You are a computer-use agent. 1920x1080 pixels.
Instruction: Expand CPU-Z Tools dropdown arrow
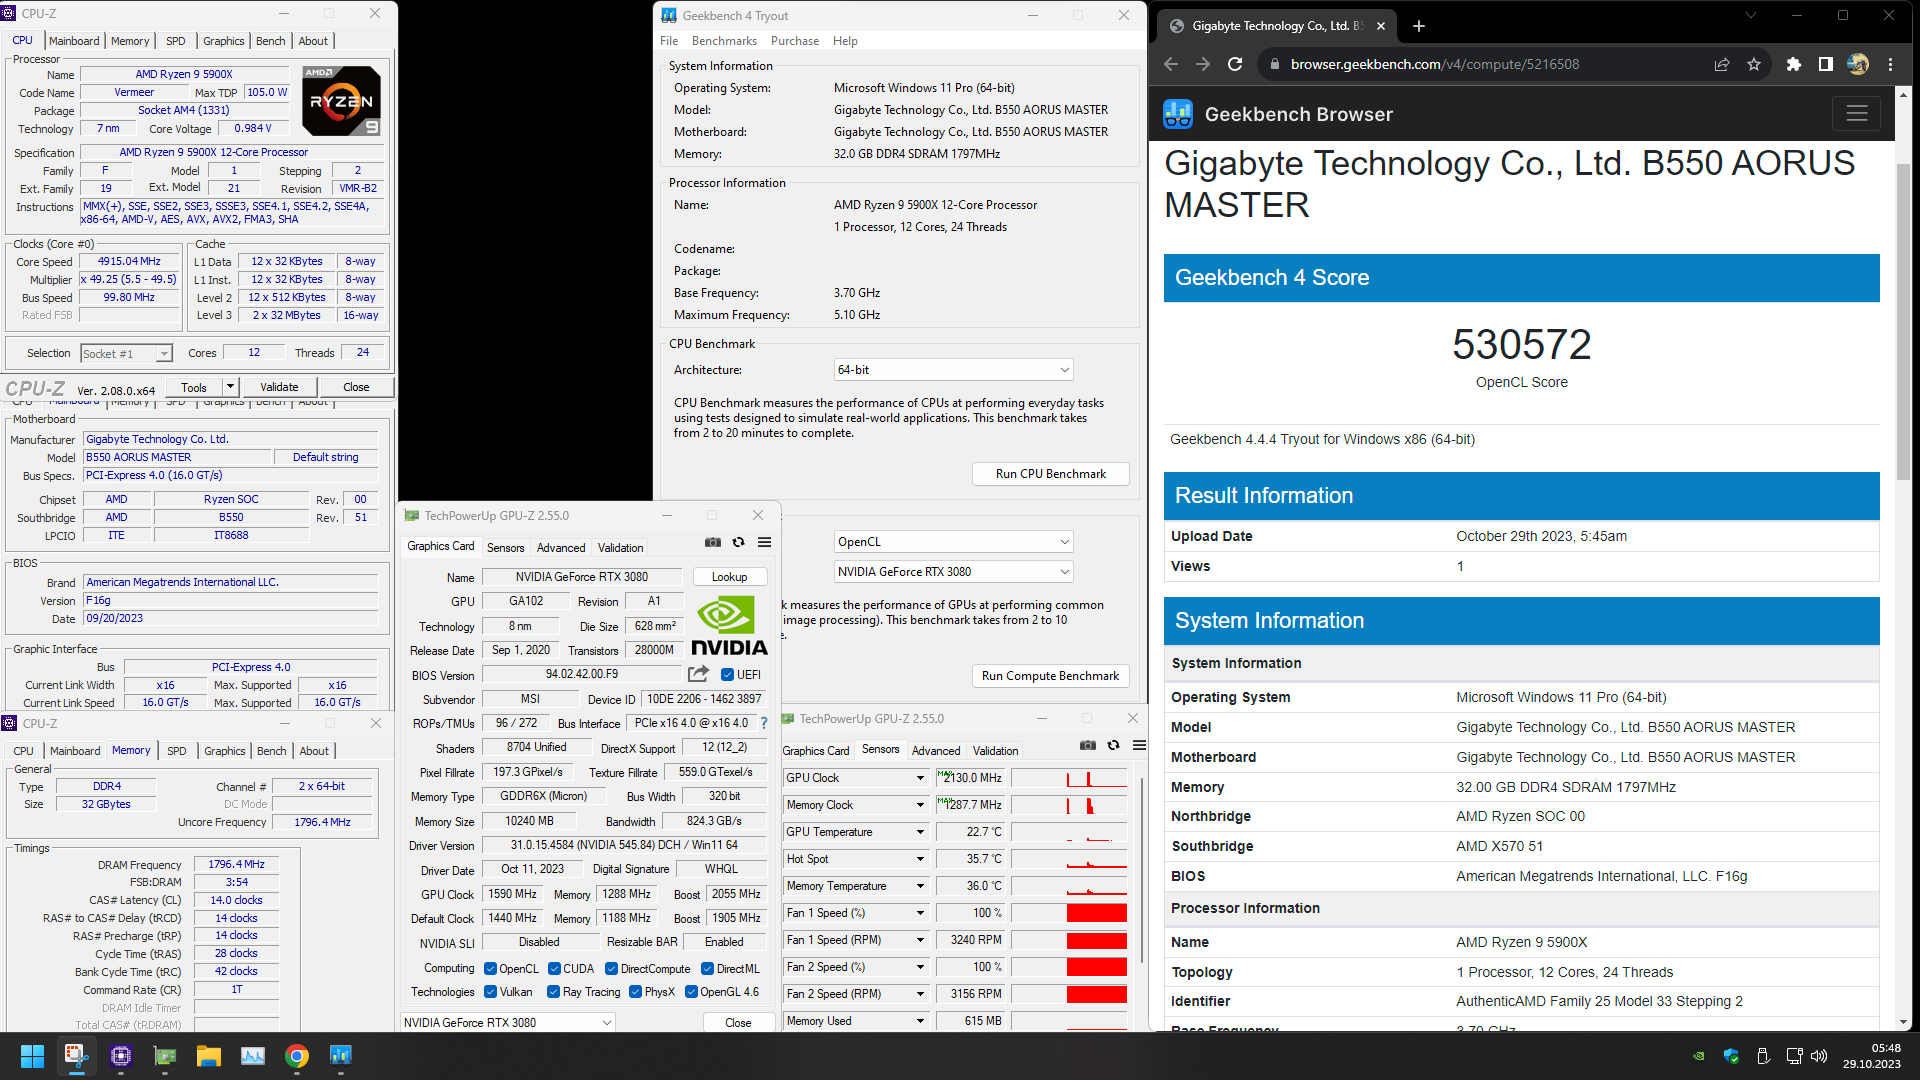coord(230,387)
